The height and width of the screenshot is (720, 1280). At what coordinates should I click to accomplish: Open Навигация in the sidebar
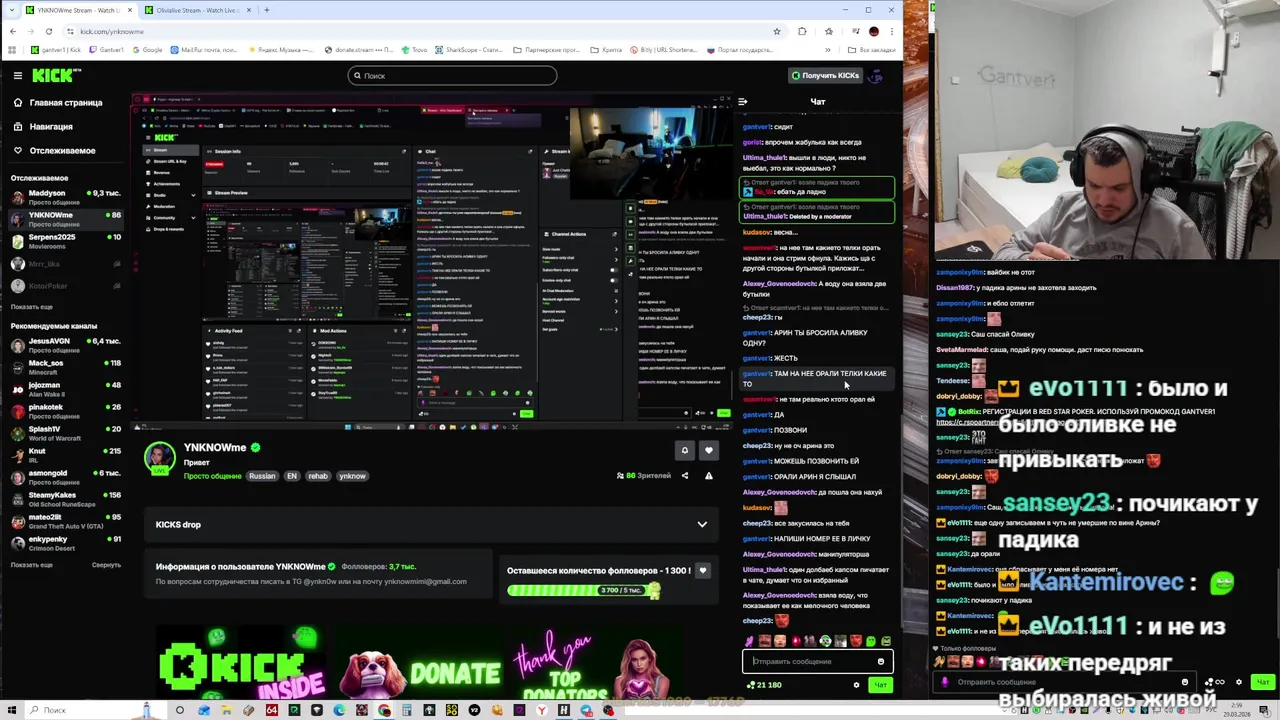tap(43, 126)
